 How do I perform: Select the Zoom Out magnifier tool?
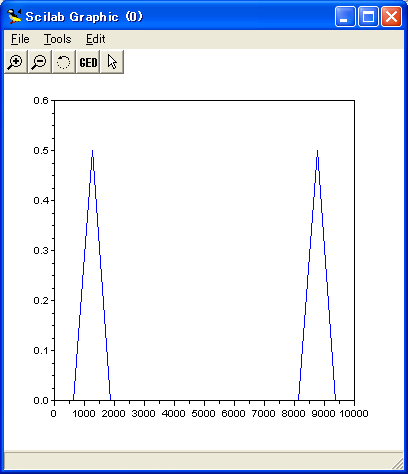[40, 62]
